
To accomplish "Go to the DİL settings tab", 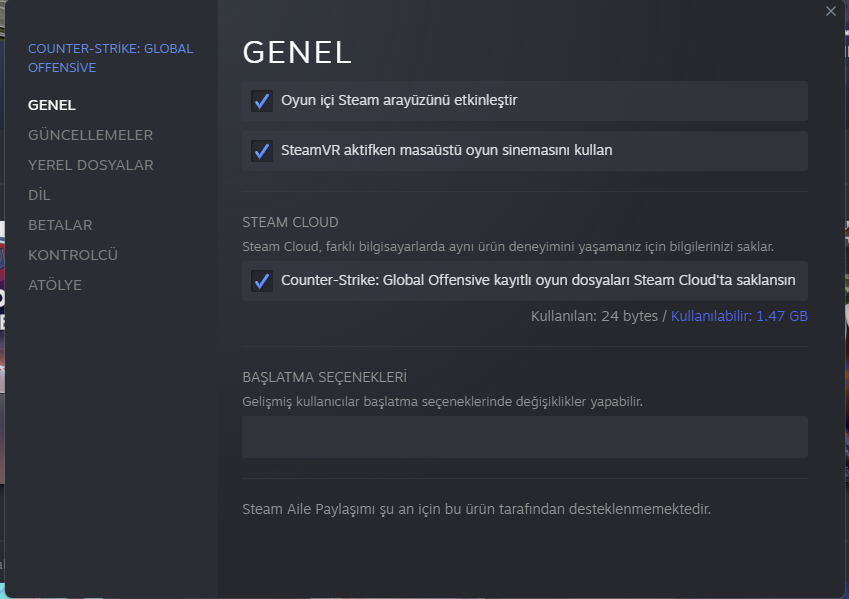I will pyautogui.click(x=39, y=195).
